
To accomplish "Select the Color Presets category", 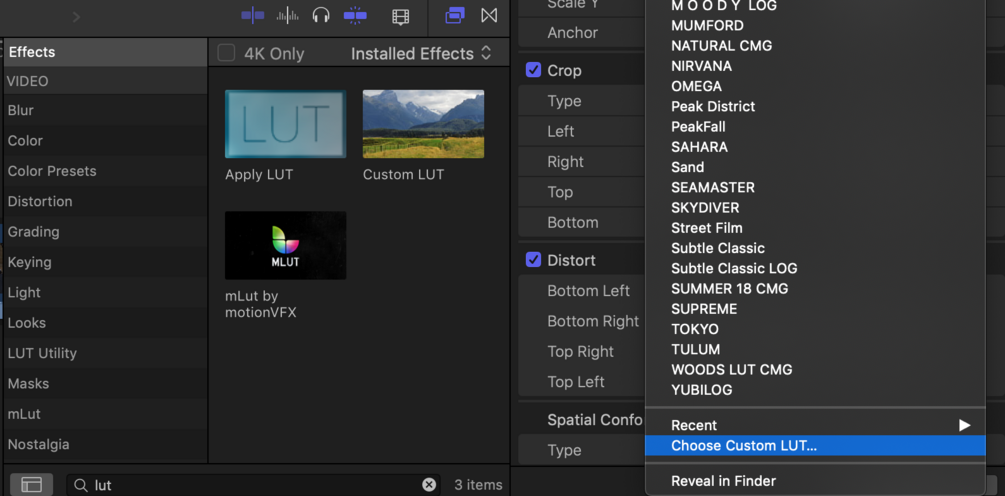I will tap(105, 171).
